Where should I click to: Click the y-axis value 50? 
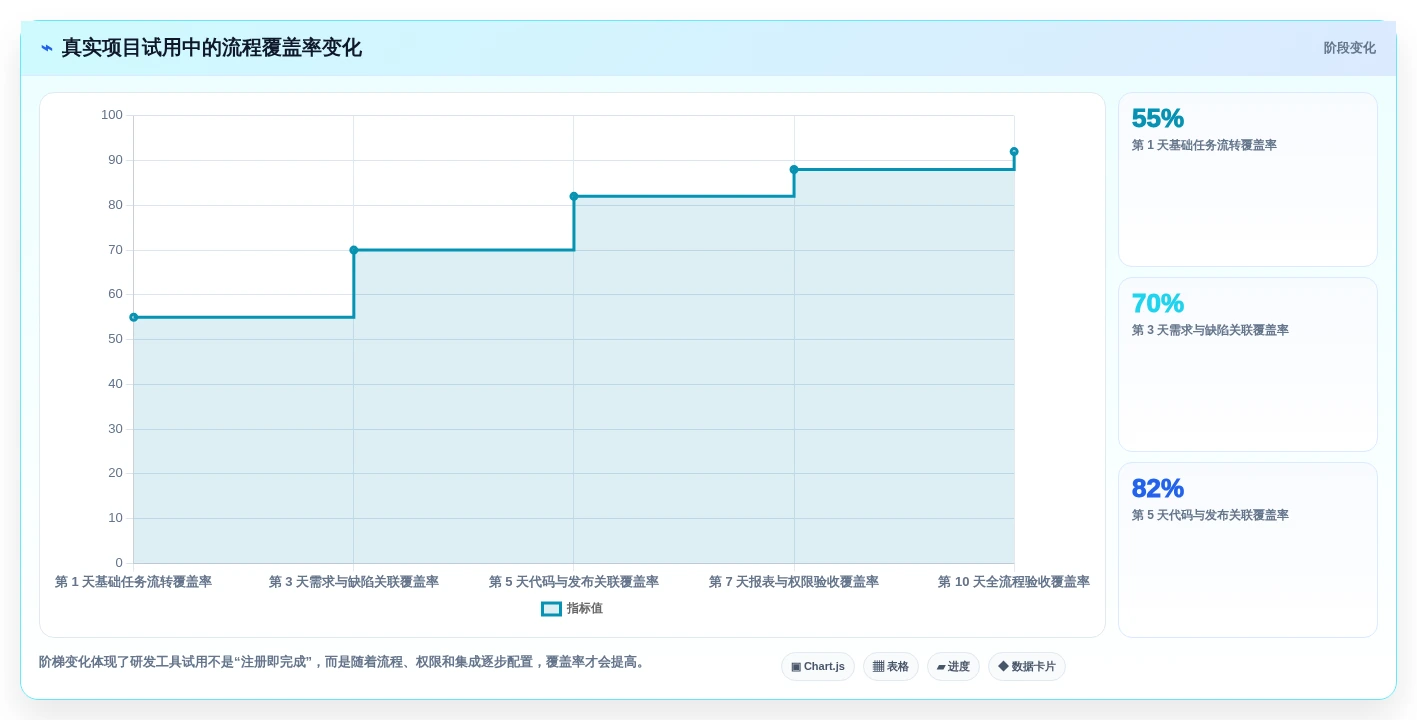point(115,339)
